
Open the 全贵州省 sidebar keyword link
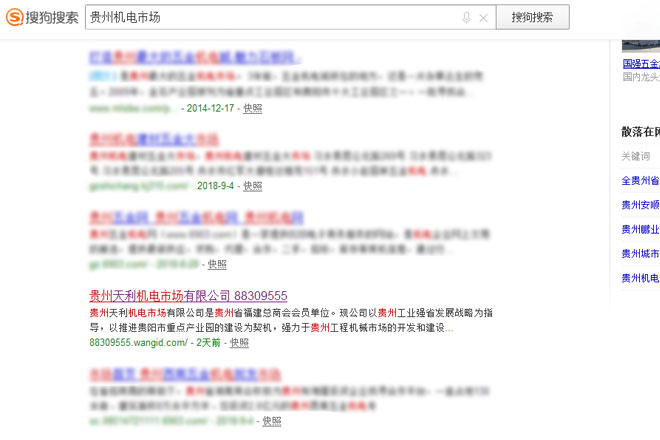641,181
